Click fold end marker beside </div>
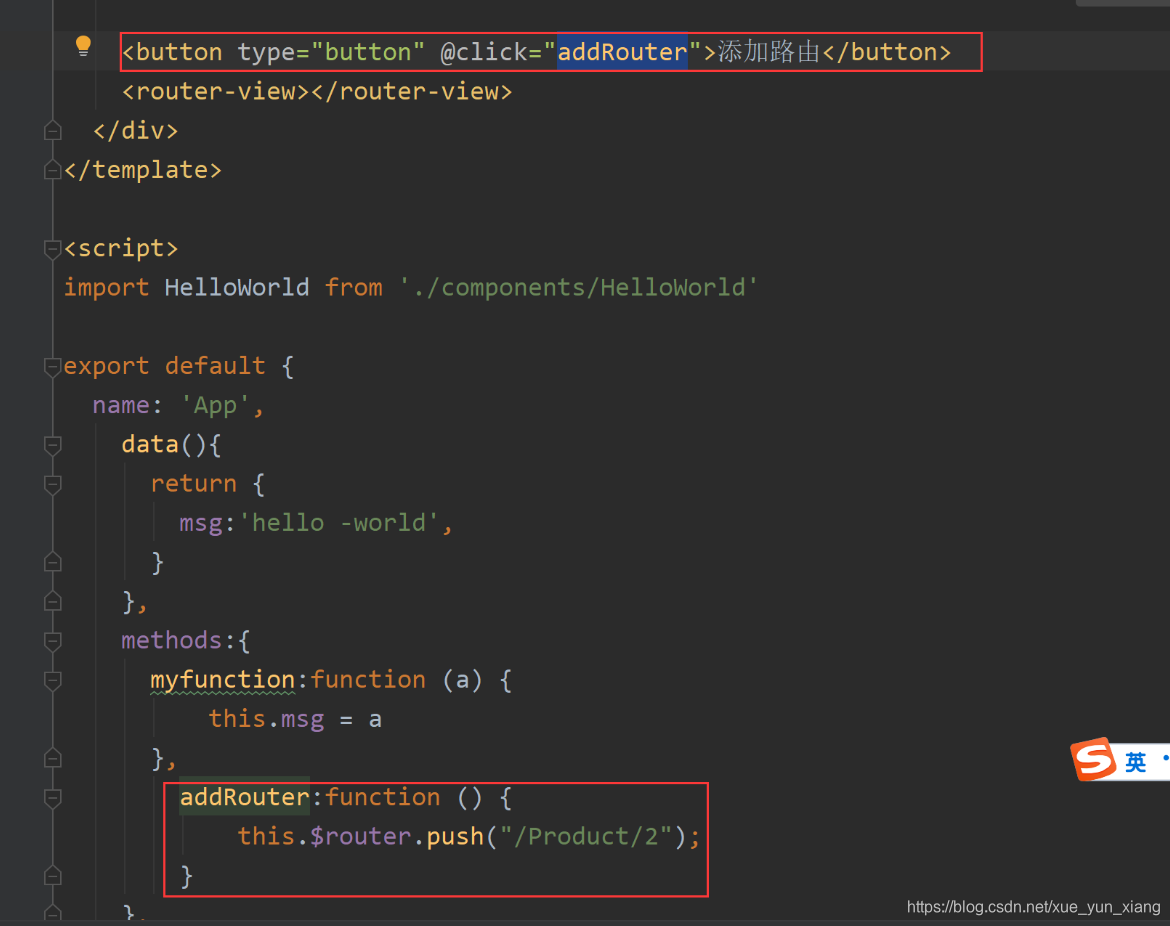Viewport: 1170px width, 926px height. click(52, 131)
